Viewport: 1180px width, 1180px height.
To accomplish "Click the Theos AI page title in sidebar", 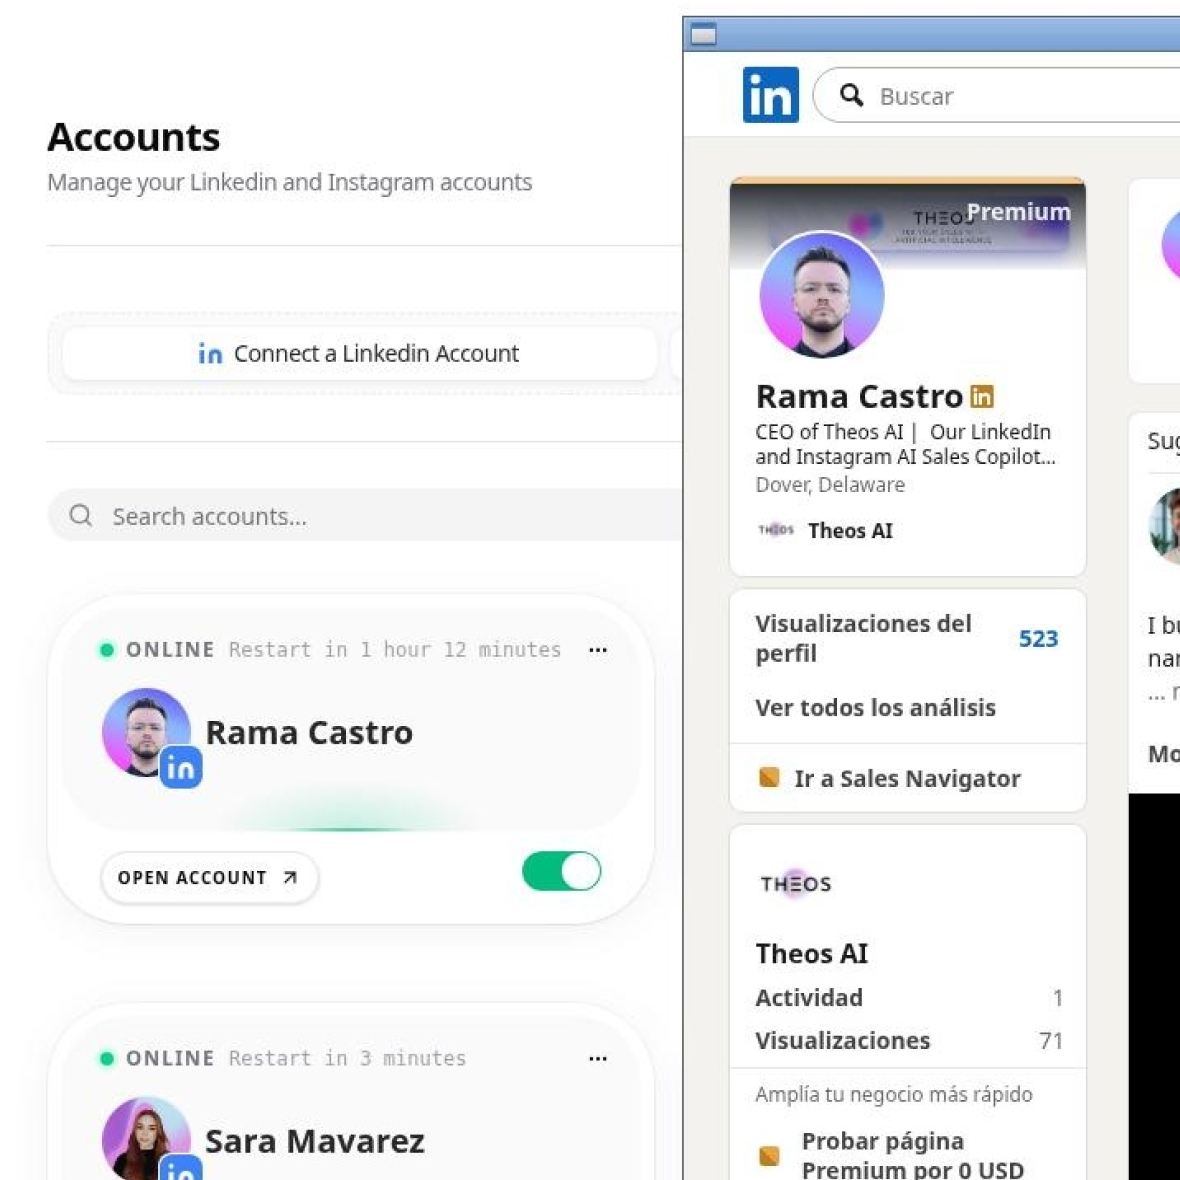I will coord(811,953).
